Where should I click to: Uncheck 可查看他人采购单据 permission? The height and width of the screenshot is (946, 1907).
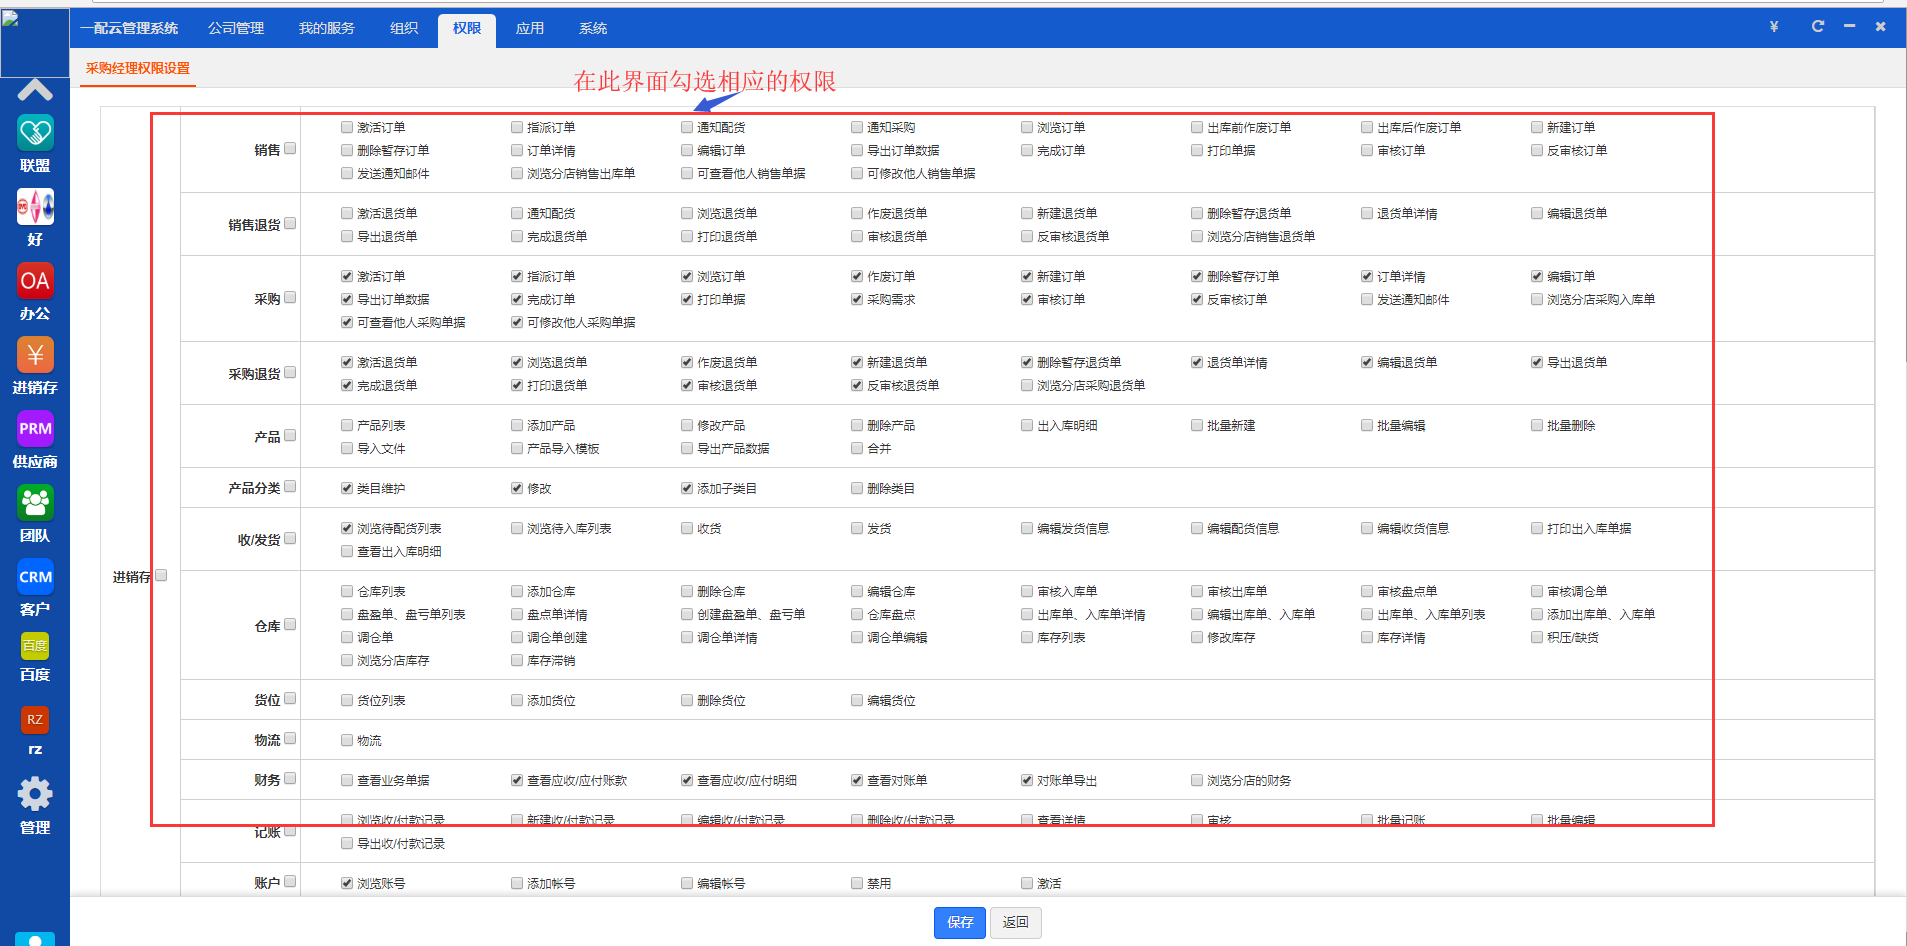point(347,322)
